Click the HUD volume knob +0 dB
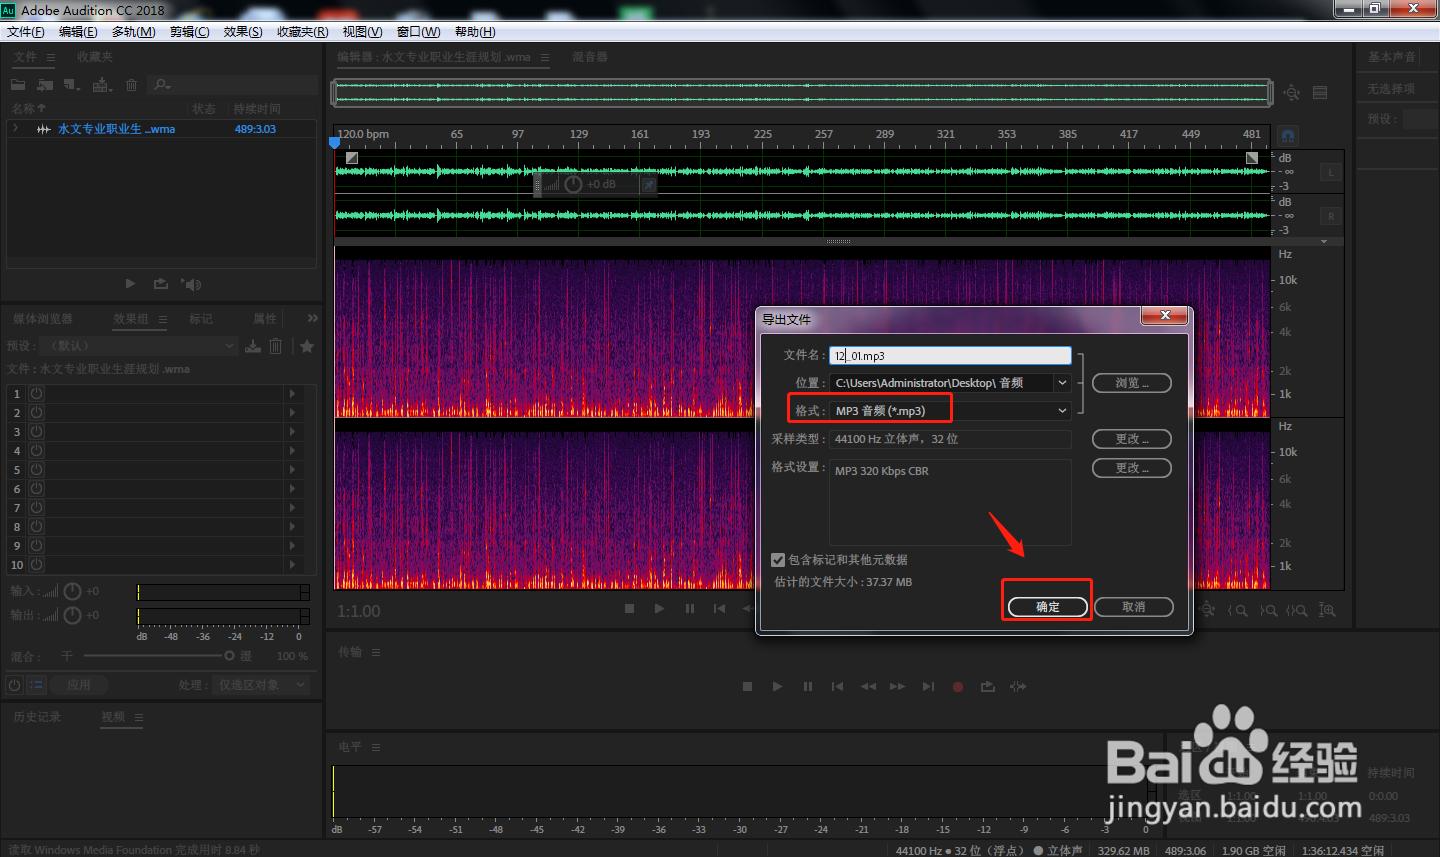 573,185
